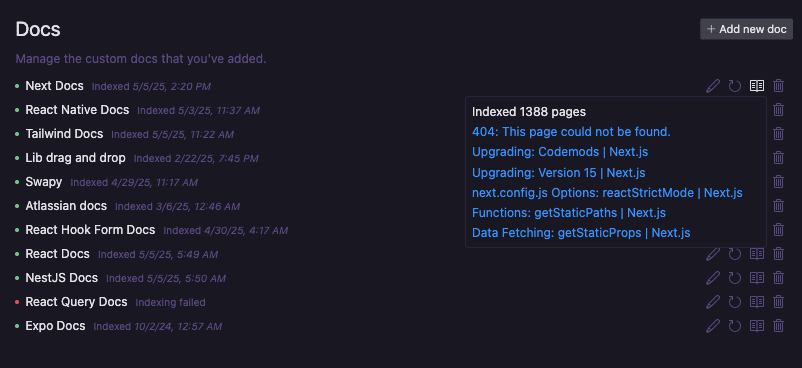
Task: Refresh Expo Docs index
Action: coord(734,326)
